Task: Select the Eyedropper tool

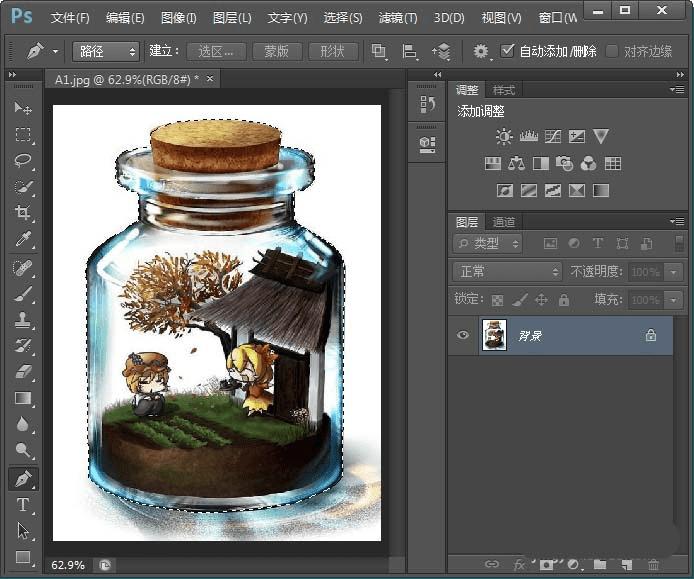Action: (x=23, y=239)
